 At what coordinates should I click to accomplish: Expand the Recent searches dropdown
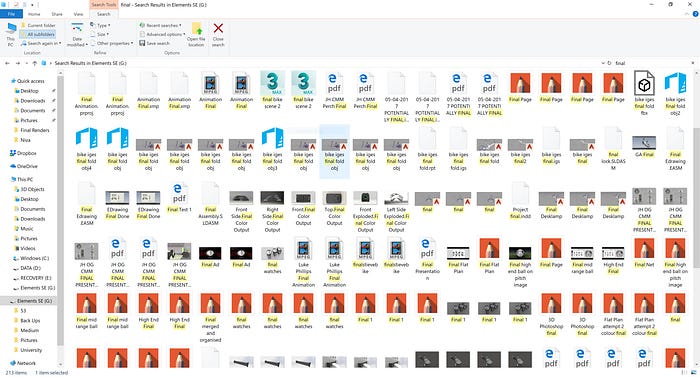pos(160,25)
